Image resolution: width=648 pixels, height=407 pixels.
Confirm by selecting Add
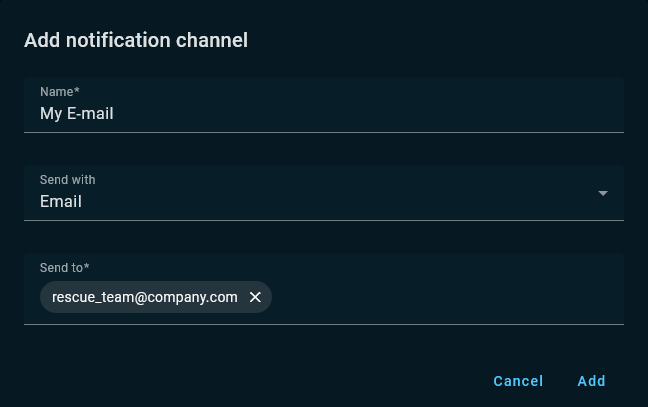591,381
